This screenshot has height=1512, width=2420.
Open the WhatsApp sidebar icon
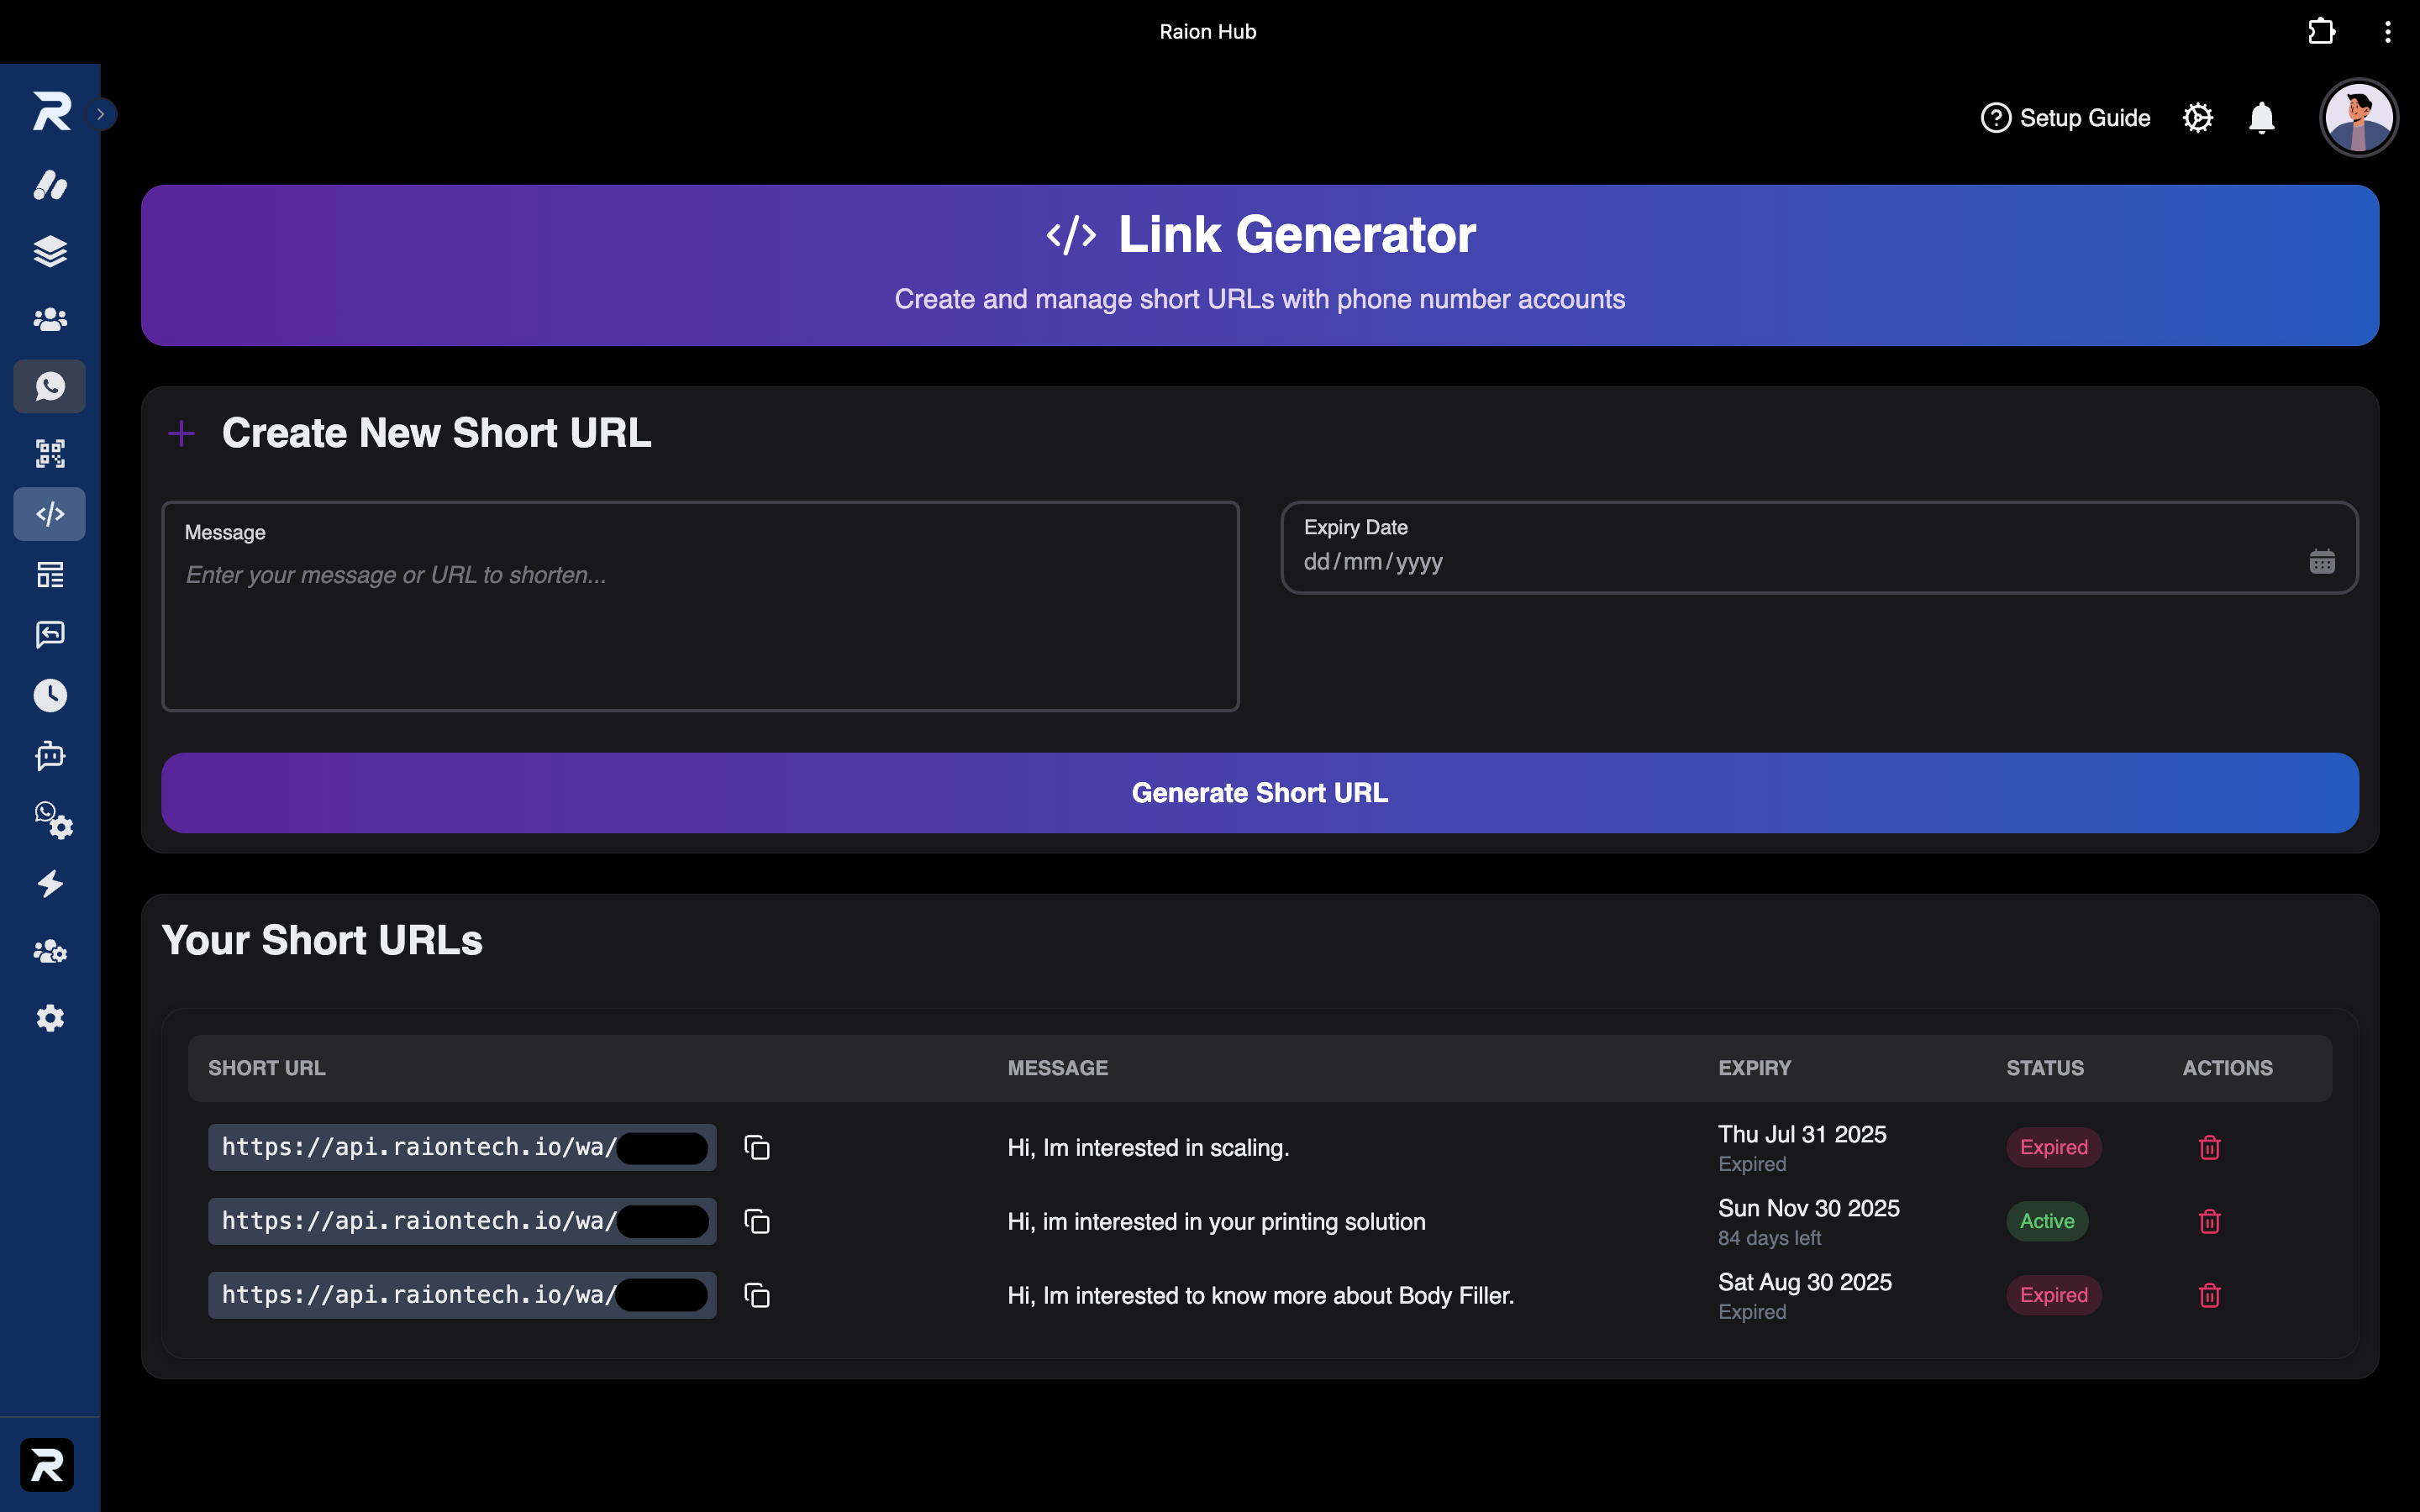50,386
